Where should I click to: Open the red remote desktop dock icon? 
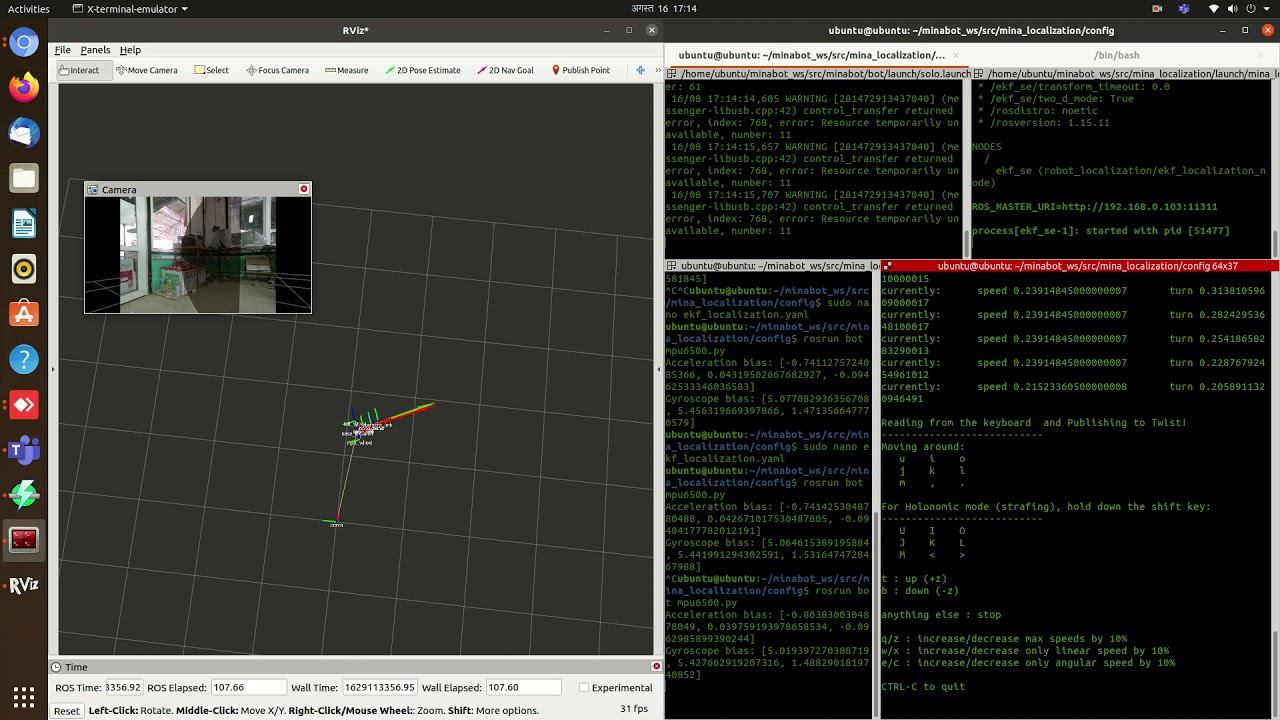(24, 405)
